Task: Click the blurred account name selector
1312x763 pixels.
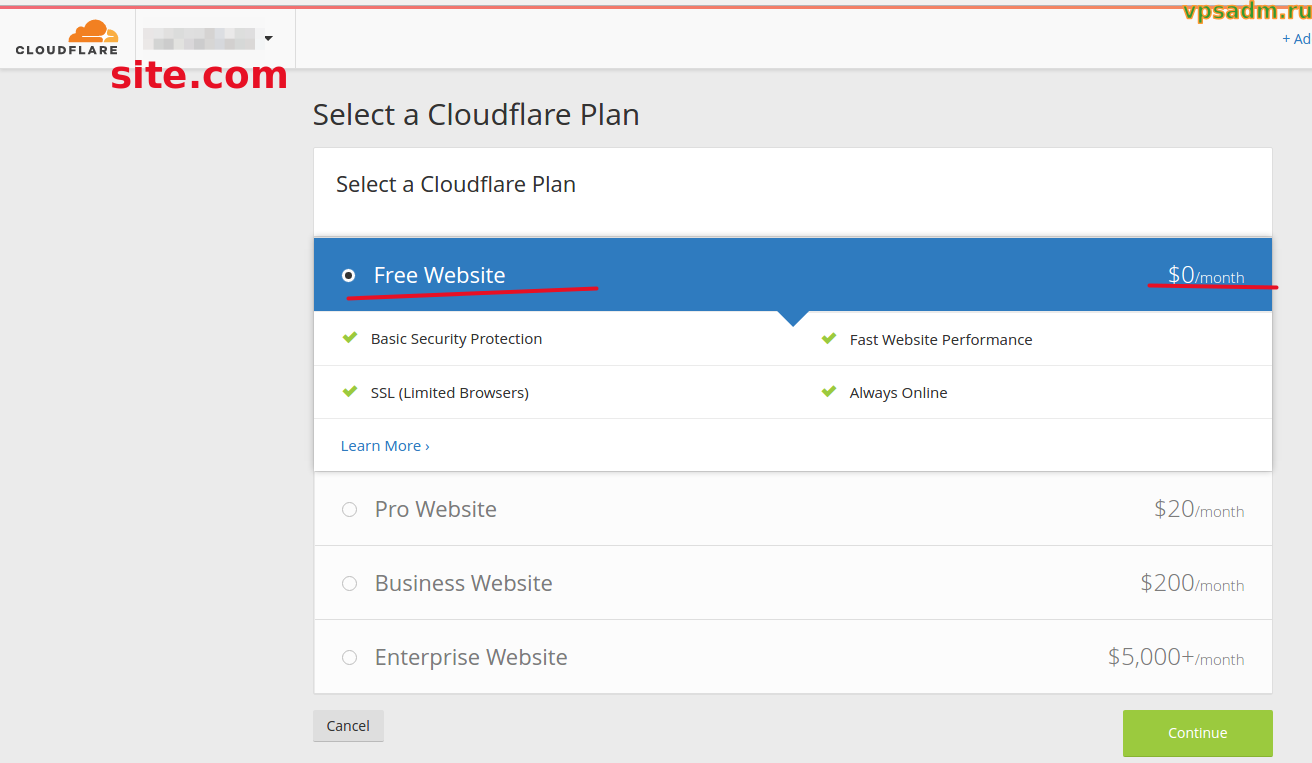Action: [198, 39]
